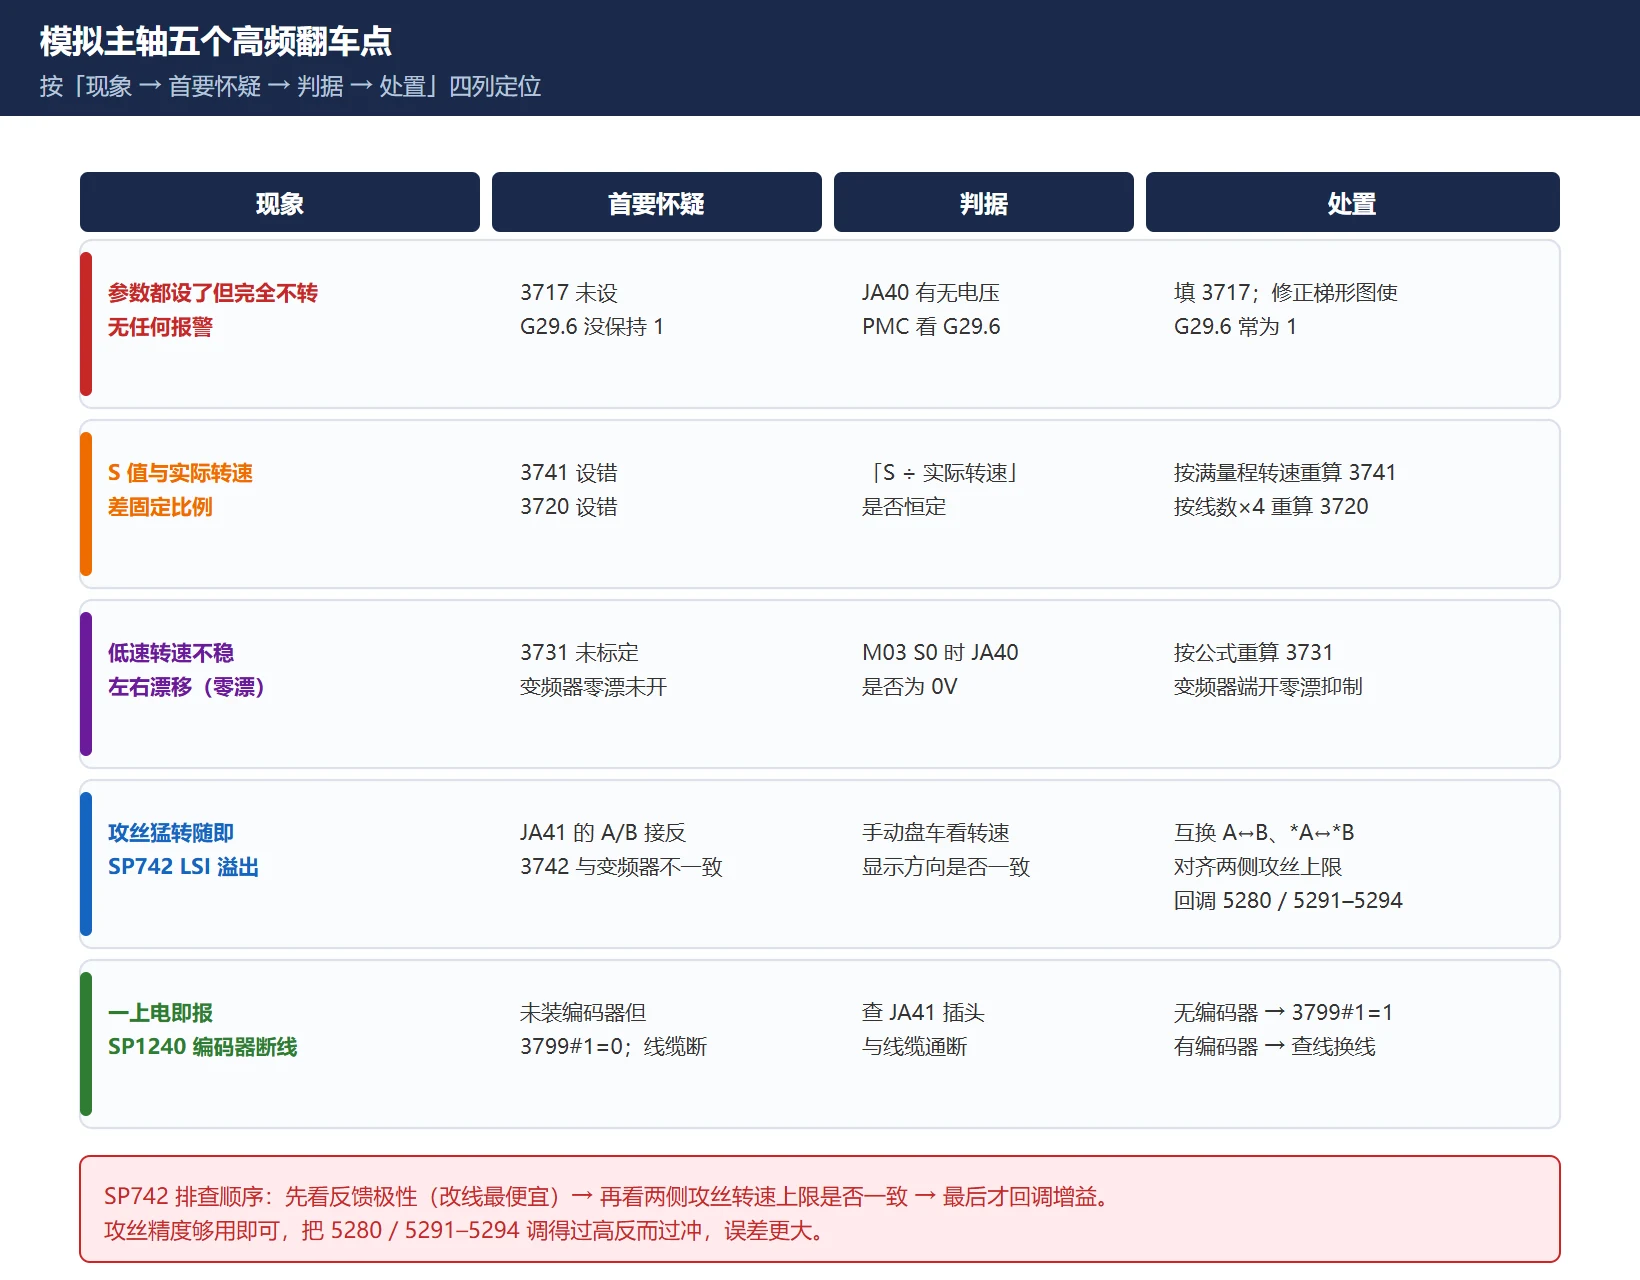The width and height of the screenshot is (1640, 1280).
Task: Click the text 填 3717；修正梯形图使
Action: [1286, 293]
